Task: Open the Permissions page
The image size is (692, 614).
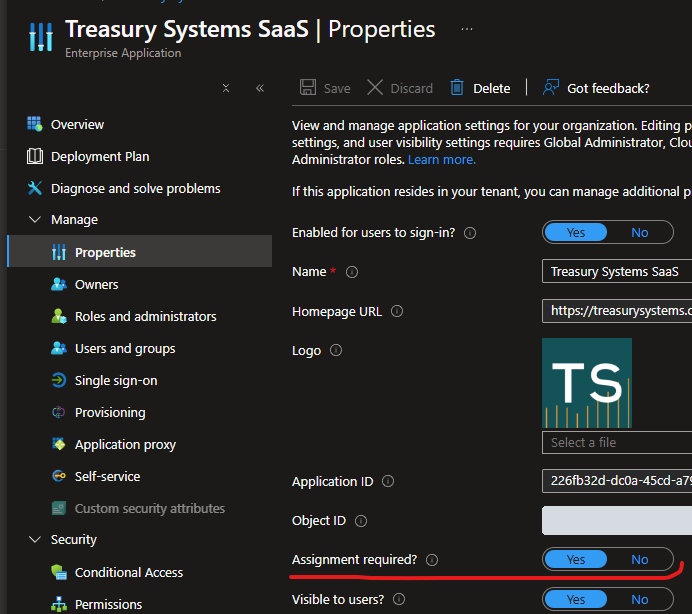Action: click(109, 604)
